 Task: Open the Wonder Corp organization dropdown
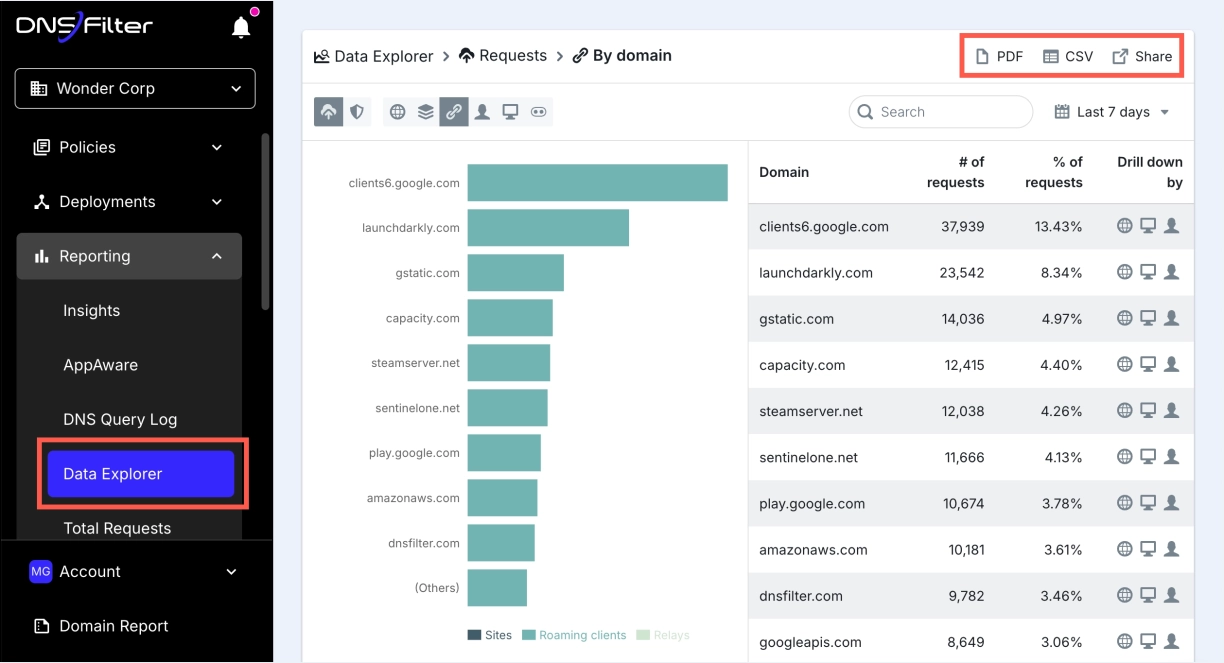pyautogui.click(x=135, y=88)
